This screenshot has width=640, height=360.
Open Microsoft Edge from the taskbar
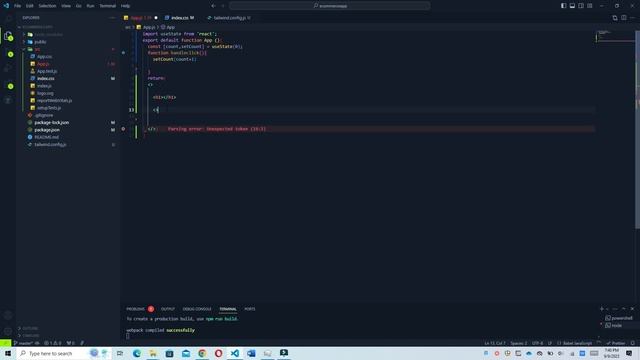[136, 353]
